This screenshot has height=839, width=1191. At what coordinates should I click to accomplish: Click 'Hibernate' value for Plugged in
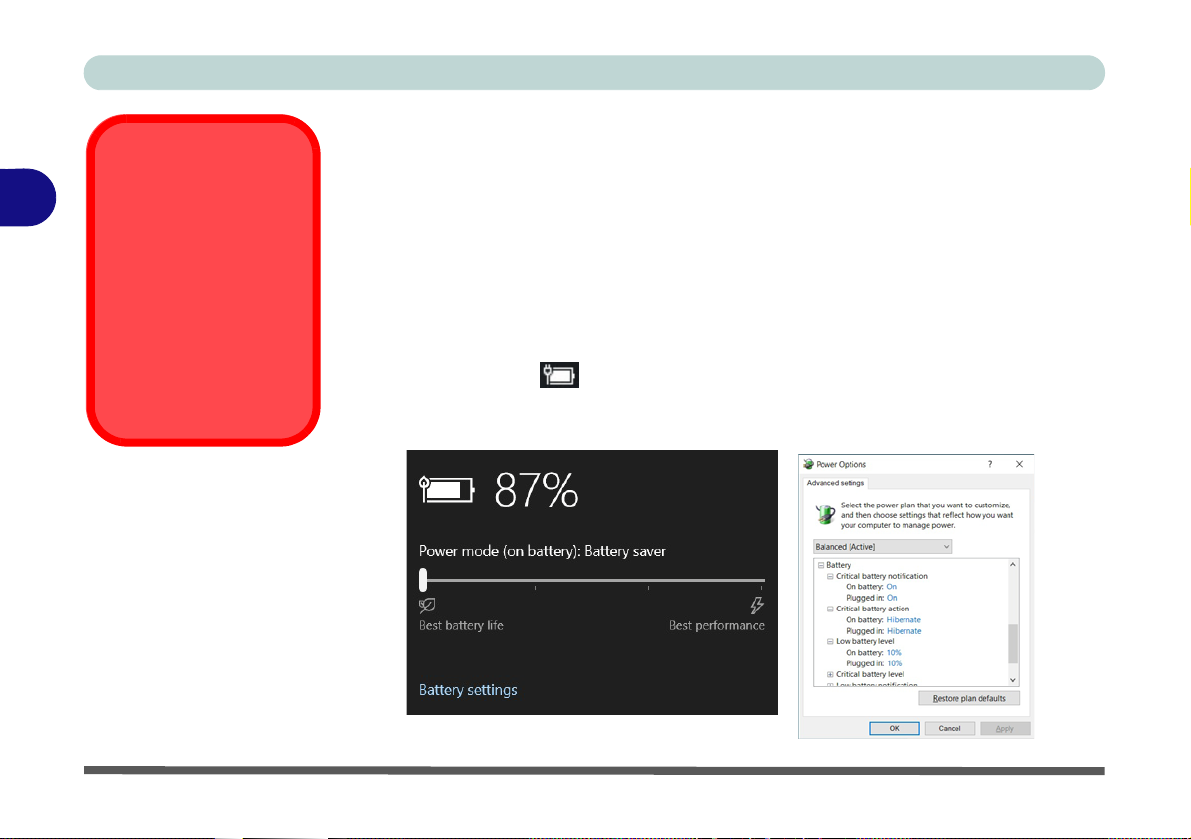(904, 631)
